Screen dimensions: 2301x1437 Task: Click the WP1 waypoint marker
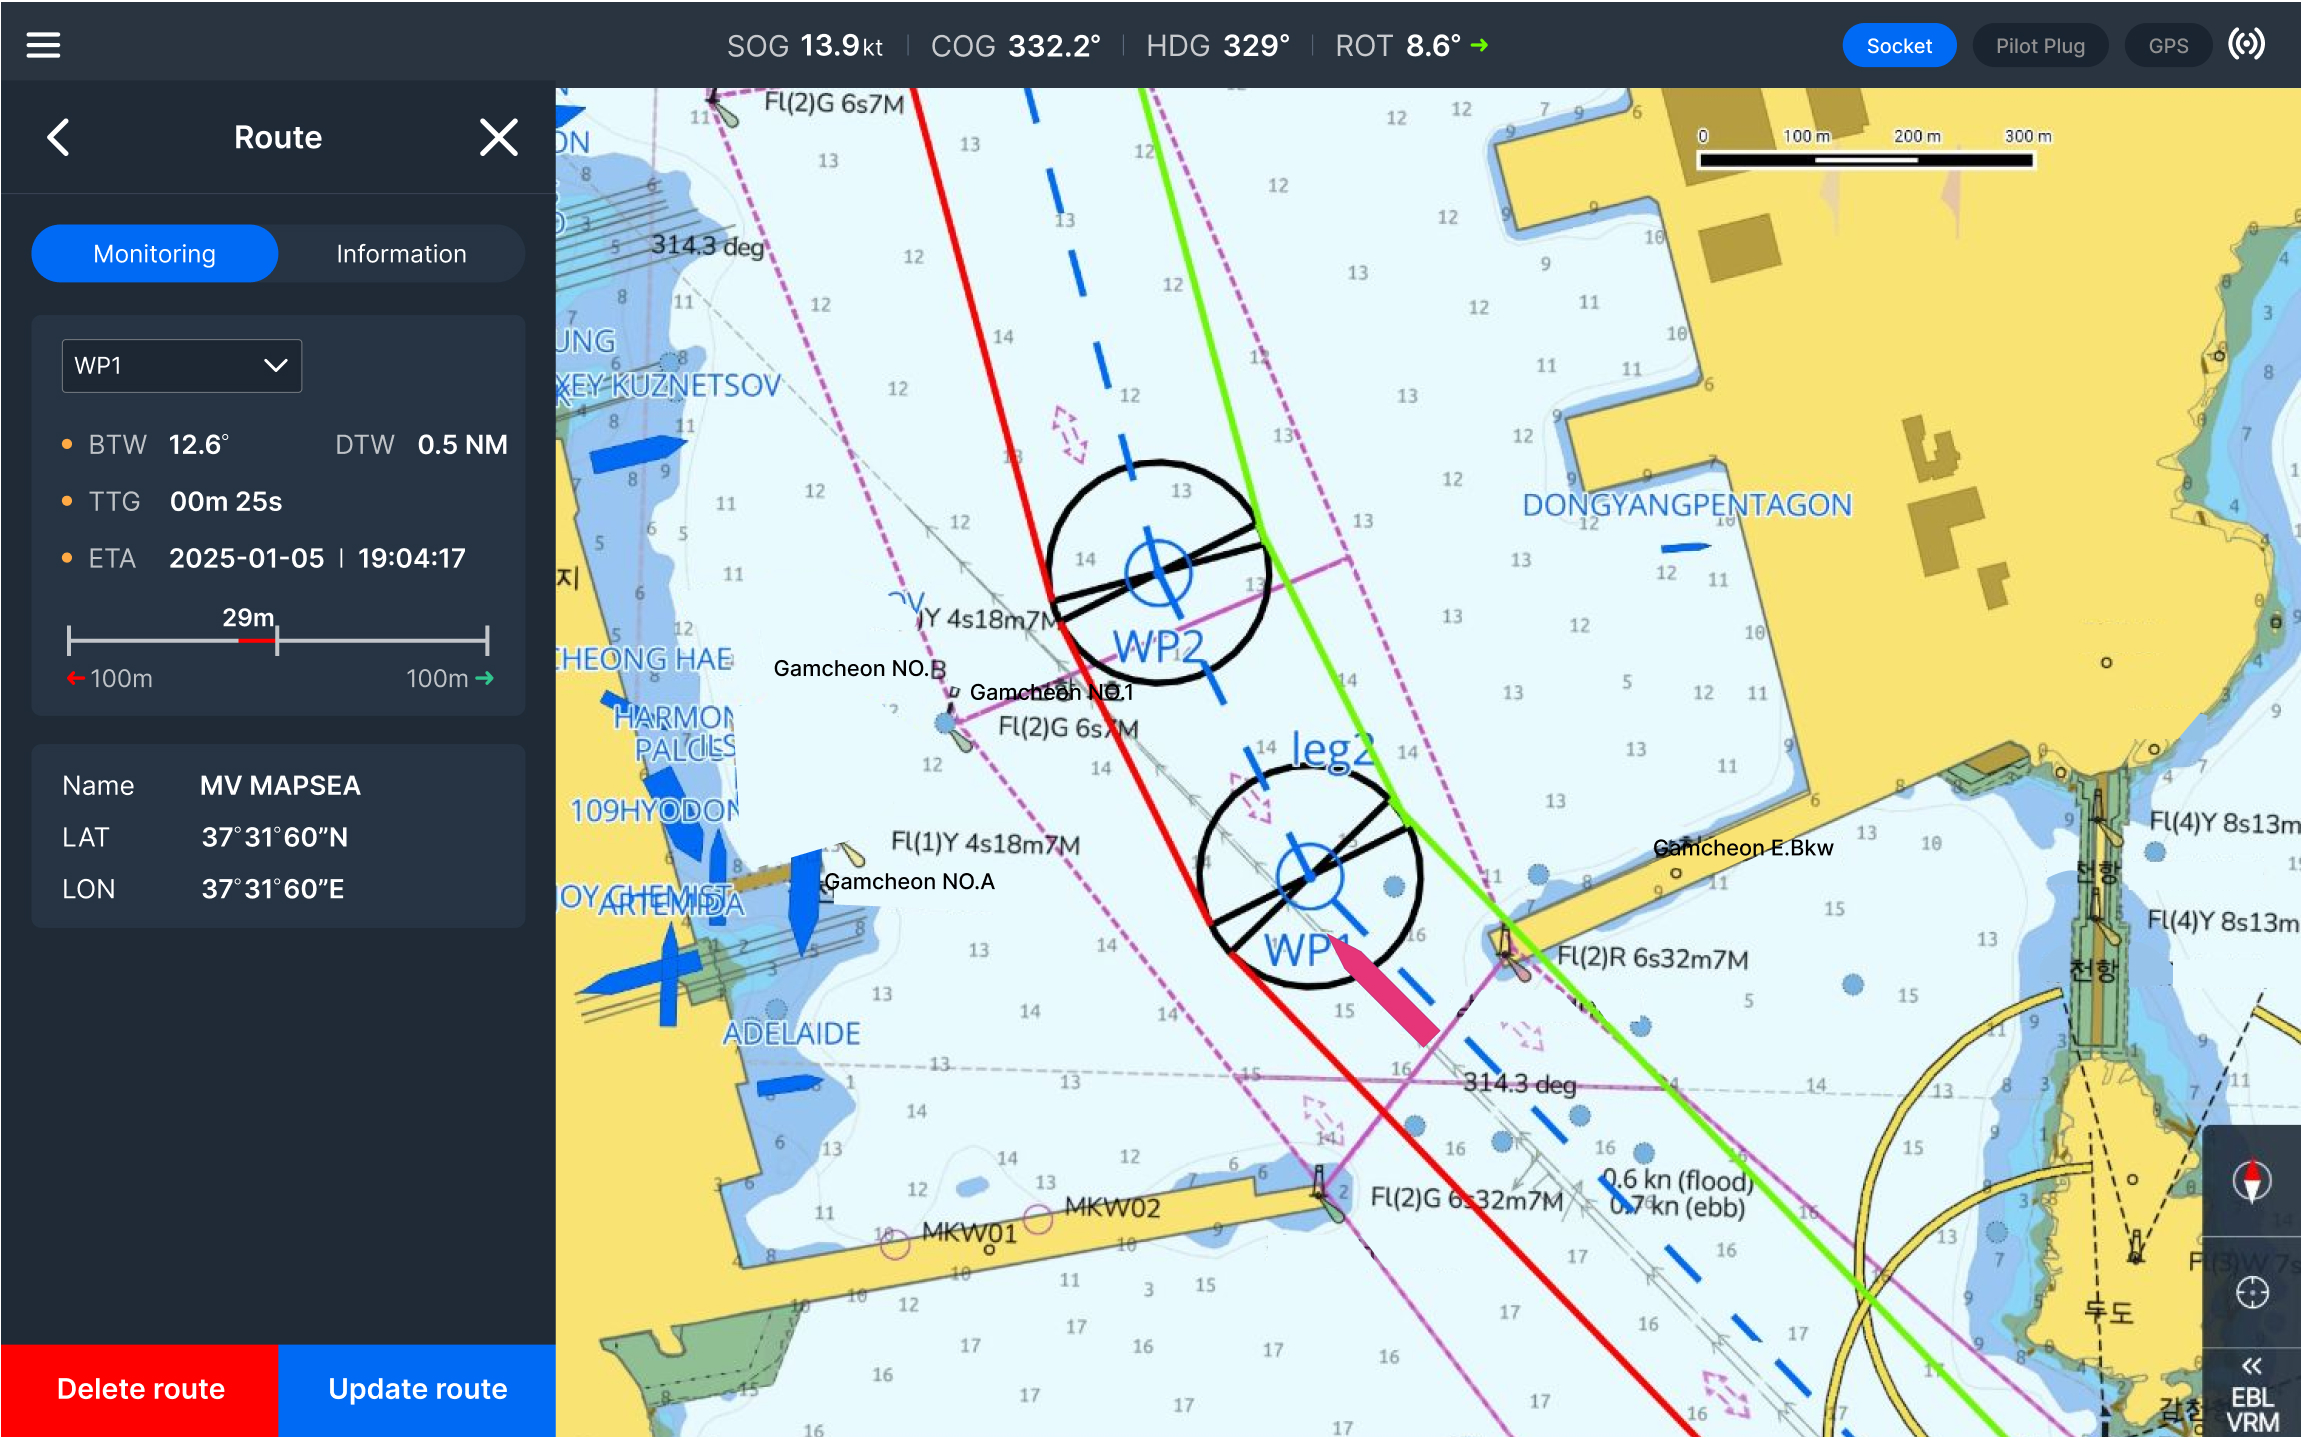(x=1309, y=877)
